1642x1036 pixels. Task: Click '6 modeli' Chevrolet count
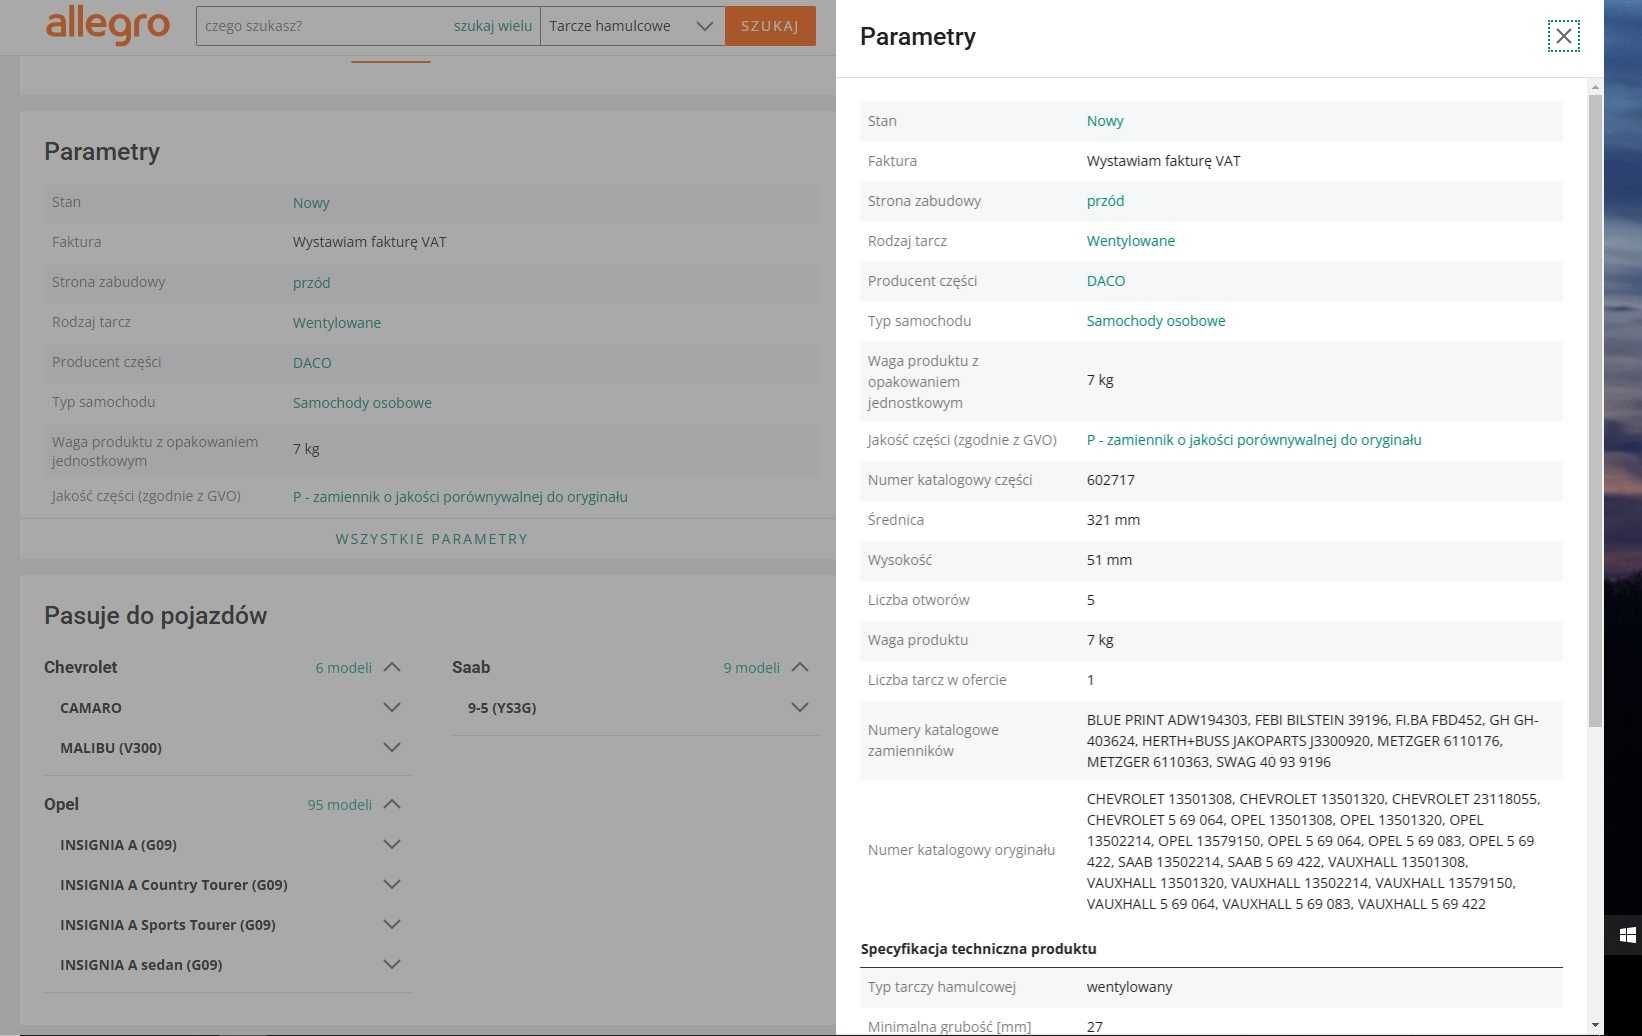click(x=343, y=668)
